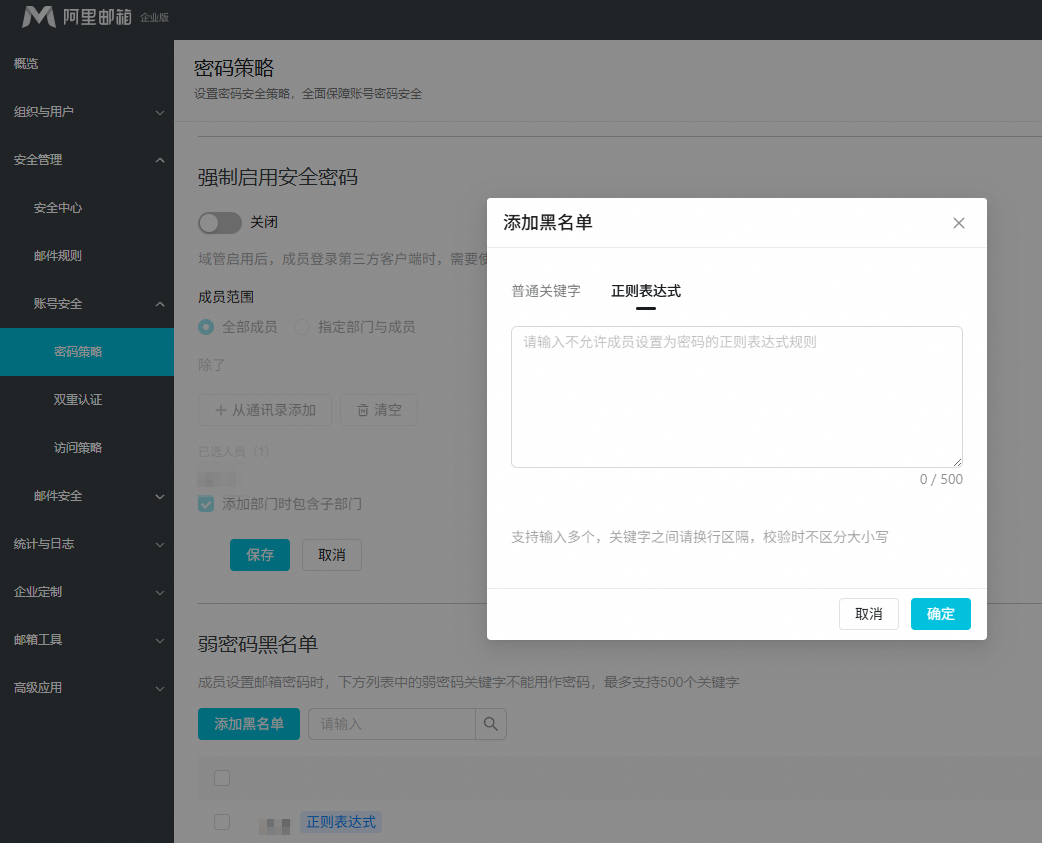Expand the 组织与用户 sidebar menu
The height and width of the screenshot is (843, 1042).
(x=87, y=112)
